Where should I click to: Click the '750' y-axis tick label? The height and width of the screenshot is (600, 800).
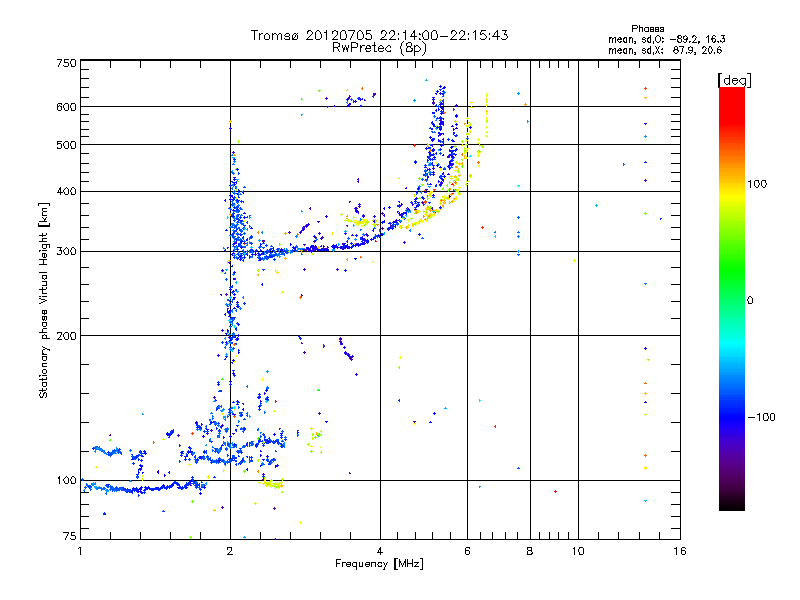pyautogui.click(x=66, y=63)
